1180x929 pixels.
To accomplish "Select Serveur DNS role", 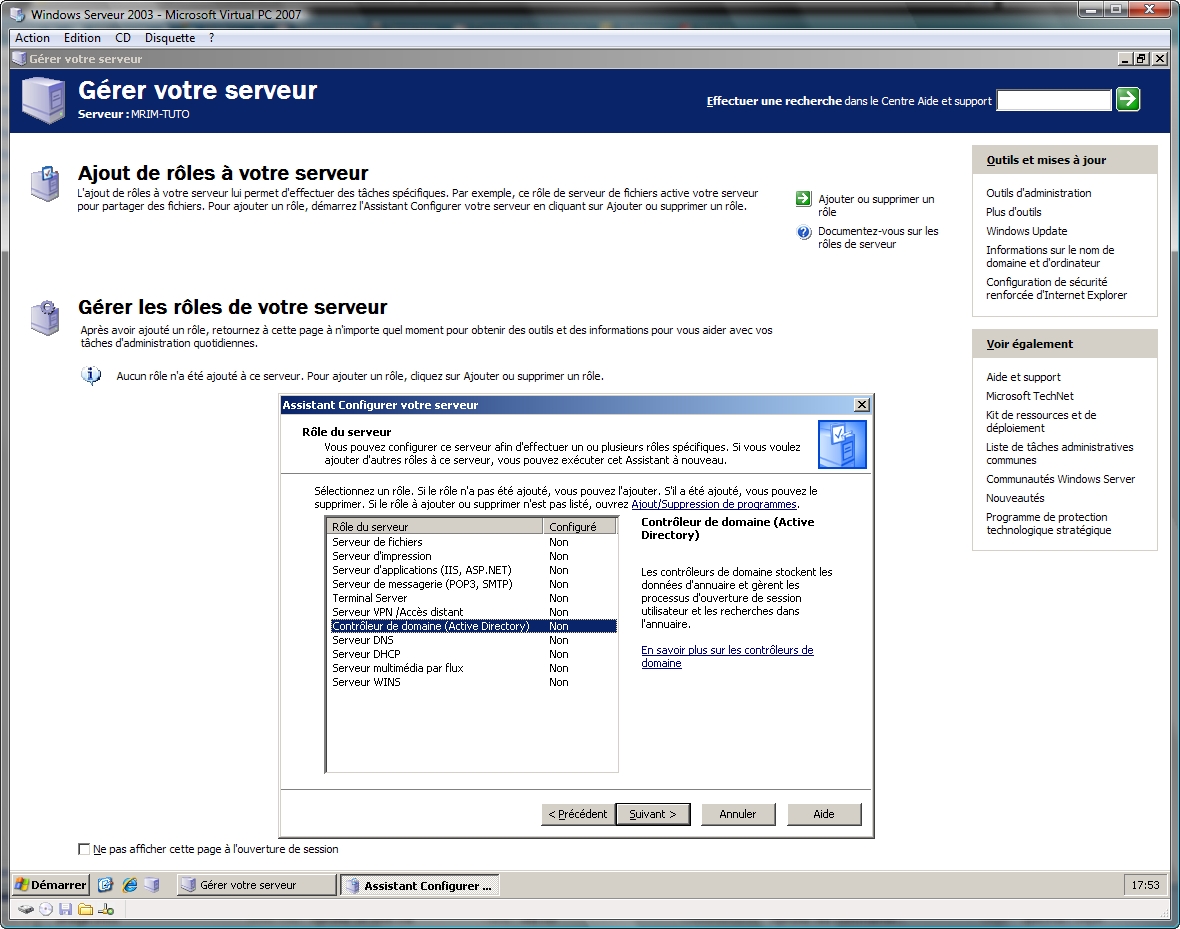I will [473, 640].
